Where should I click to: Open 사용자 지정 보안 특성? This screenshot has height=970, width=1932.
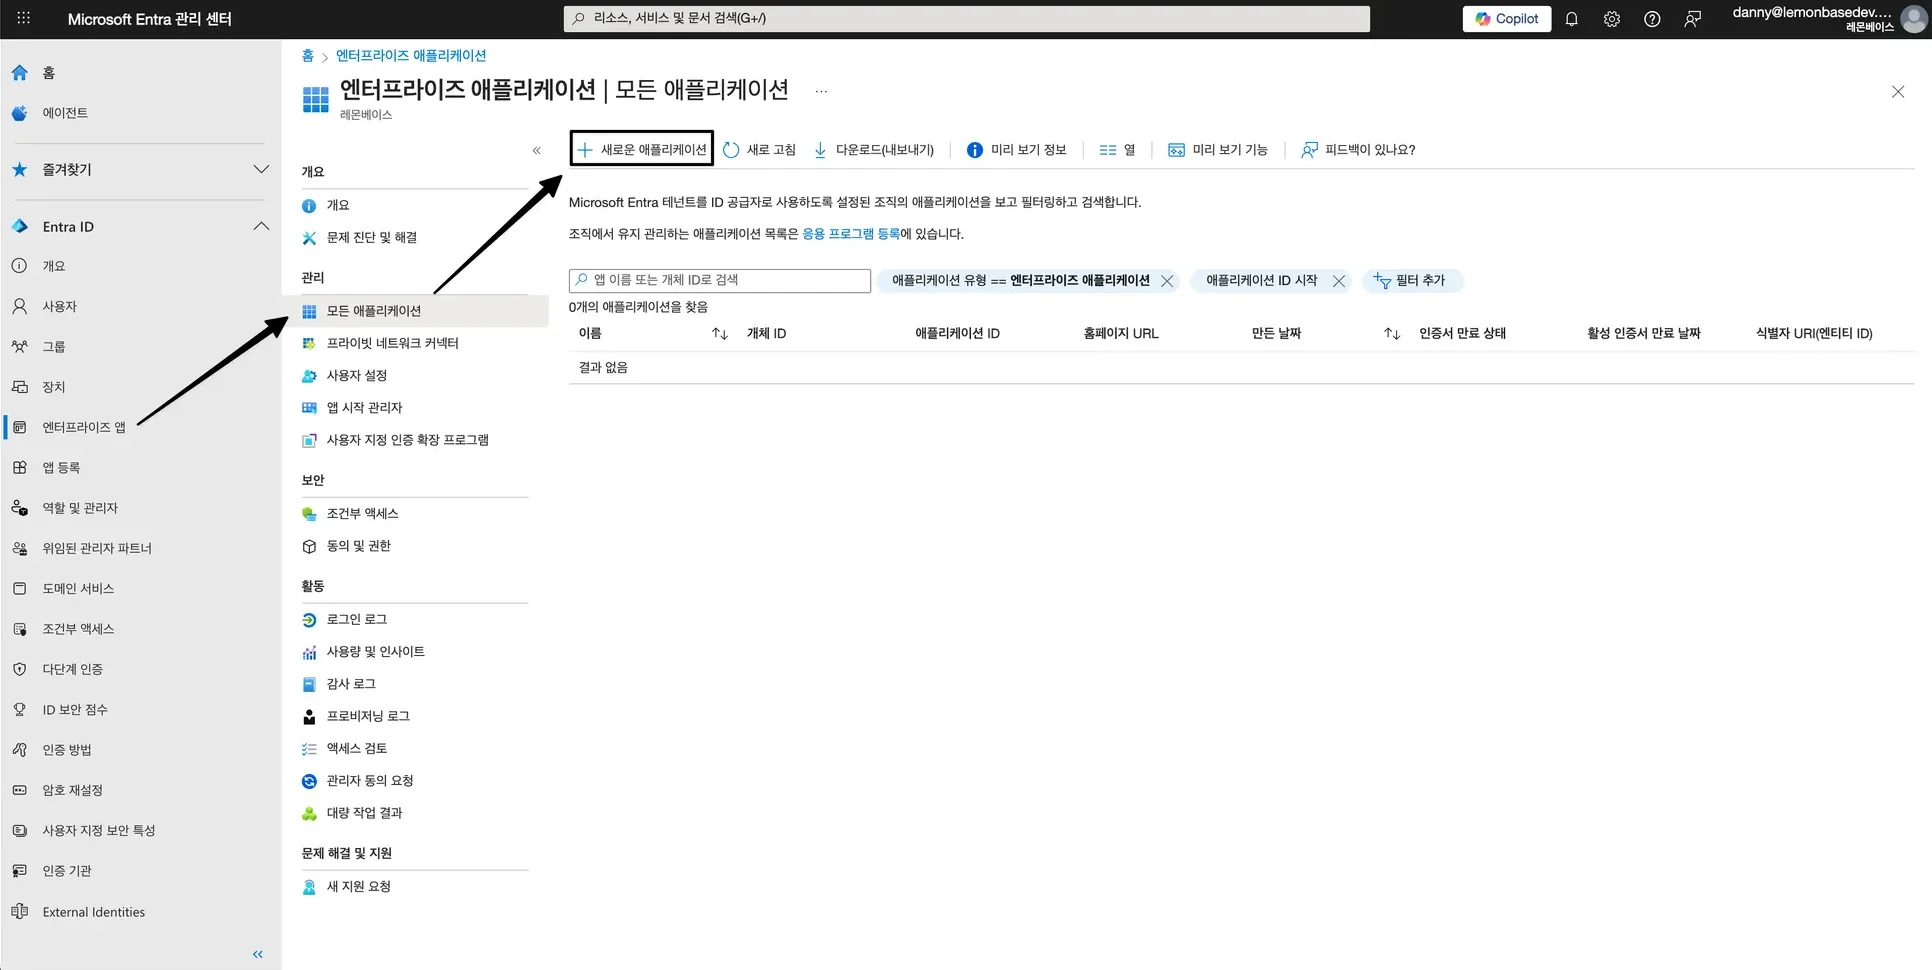click(x=98, y=830)
